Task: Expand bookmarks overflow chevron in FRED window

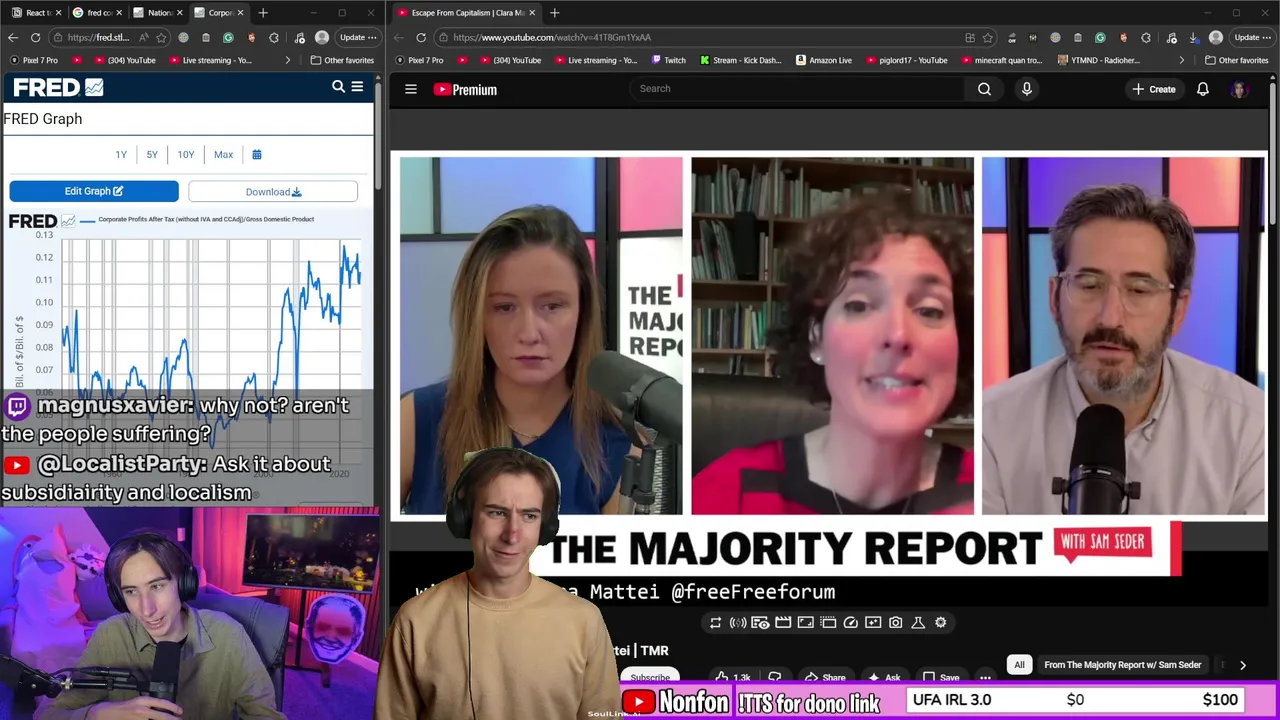Action: tap(288, 60)
